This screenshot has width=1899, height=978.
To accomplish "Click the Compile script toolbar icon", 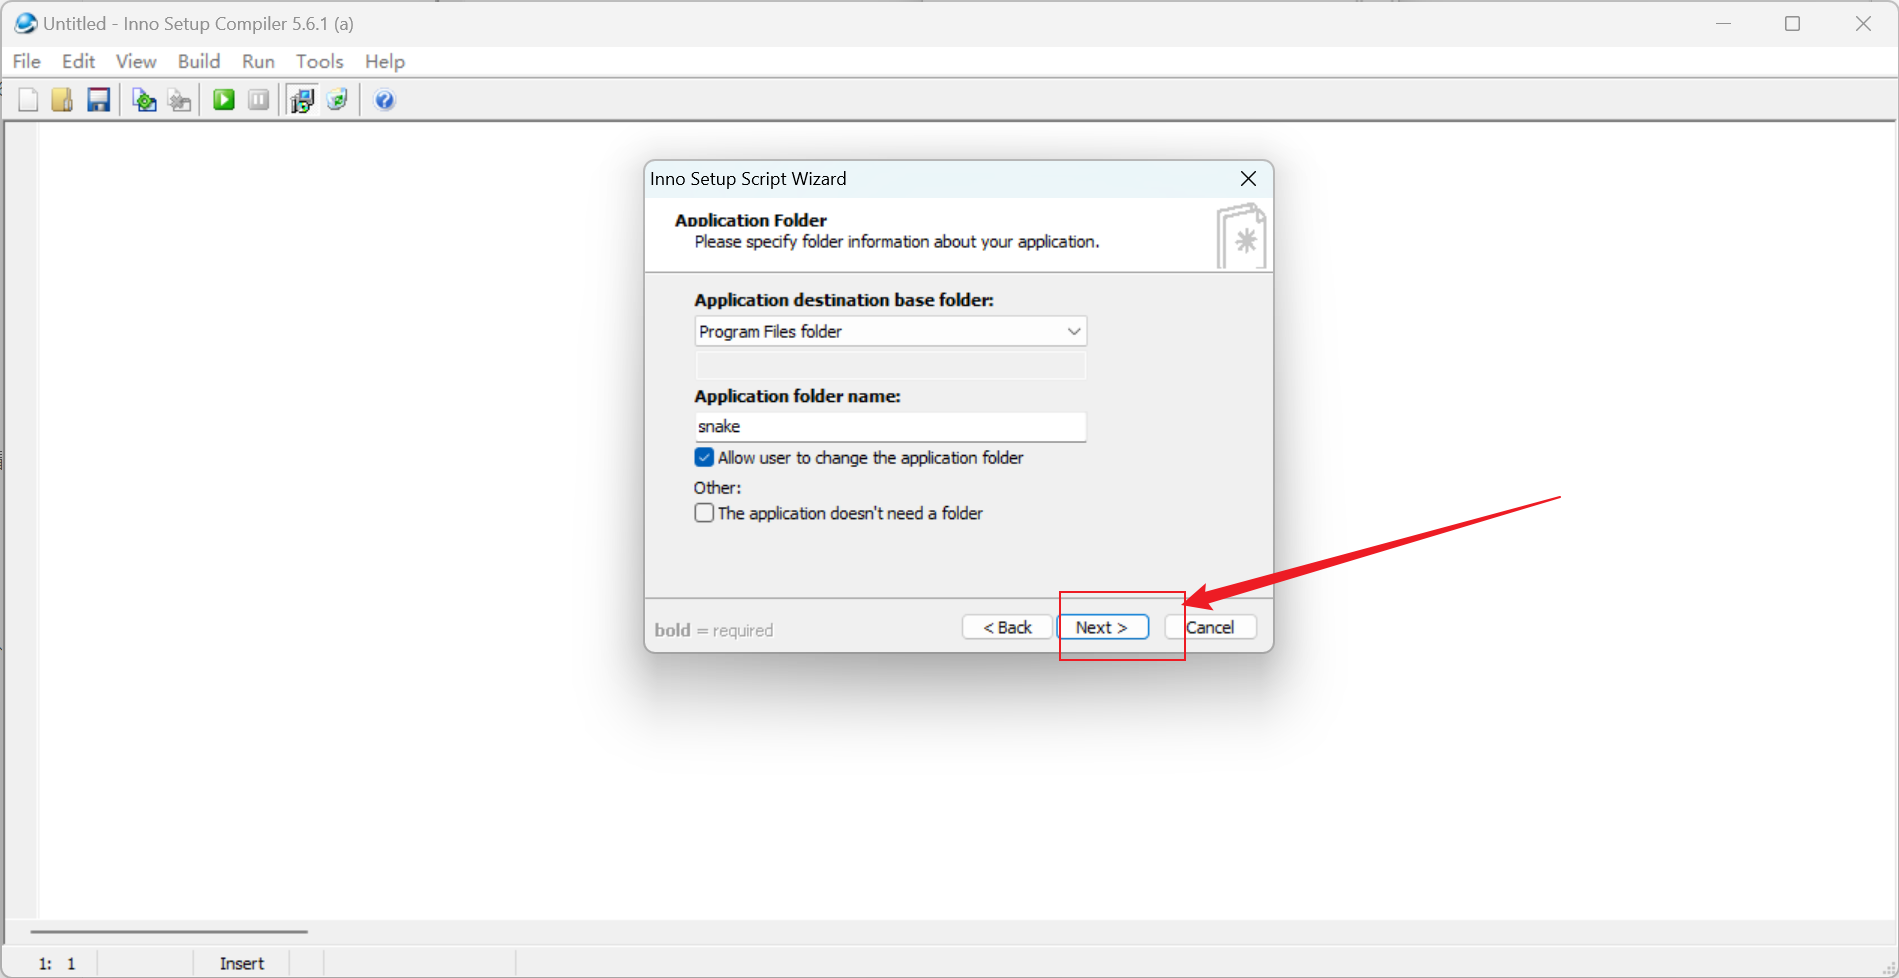I will pyautogui.click(x=144, y=100).
